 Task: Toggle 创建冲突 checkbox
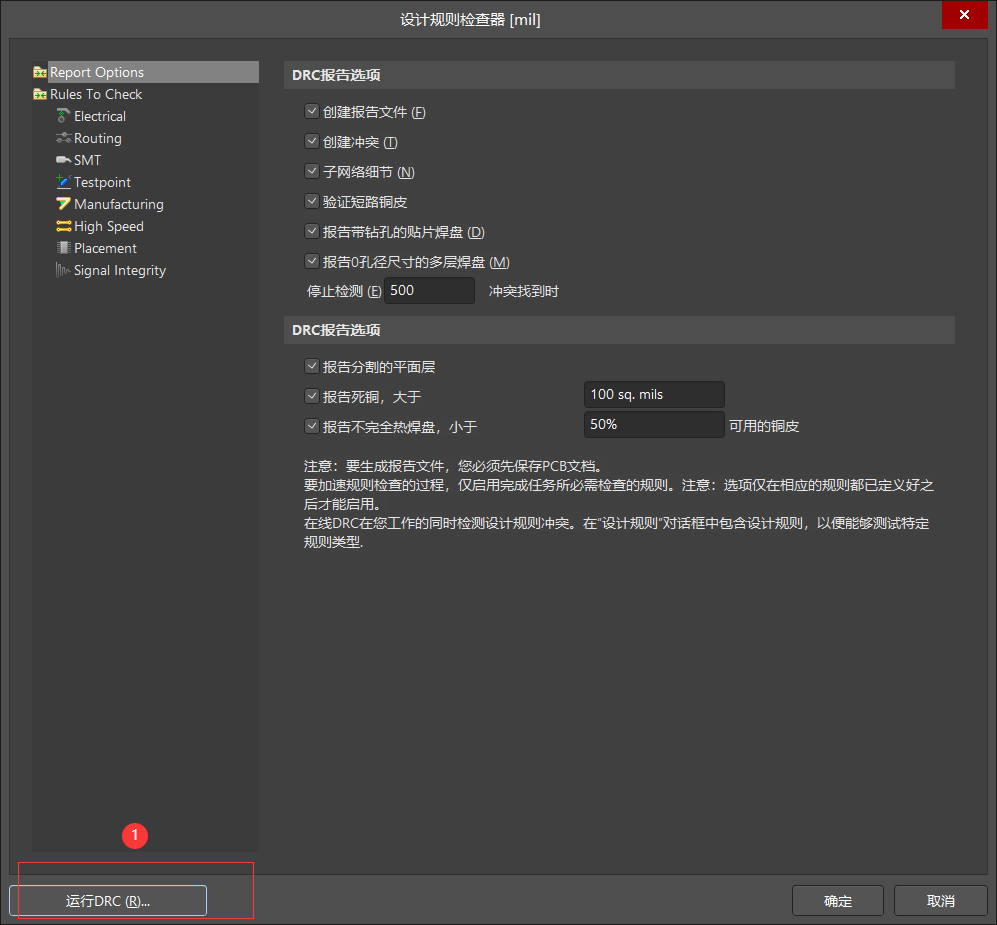[312, 141]
